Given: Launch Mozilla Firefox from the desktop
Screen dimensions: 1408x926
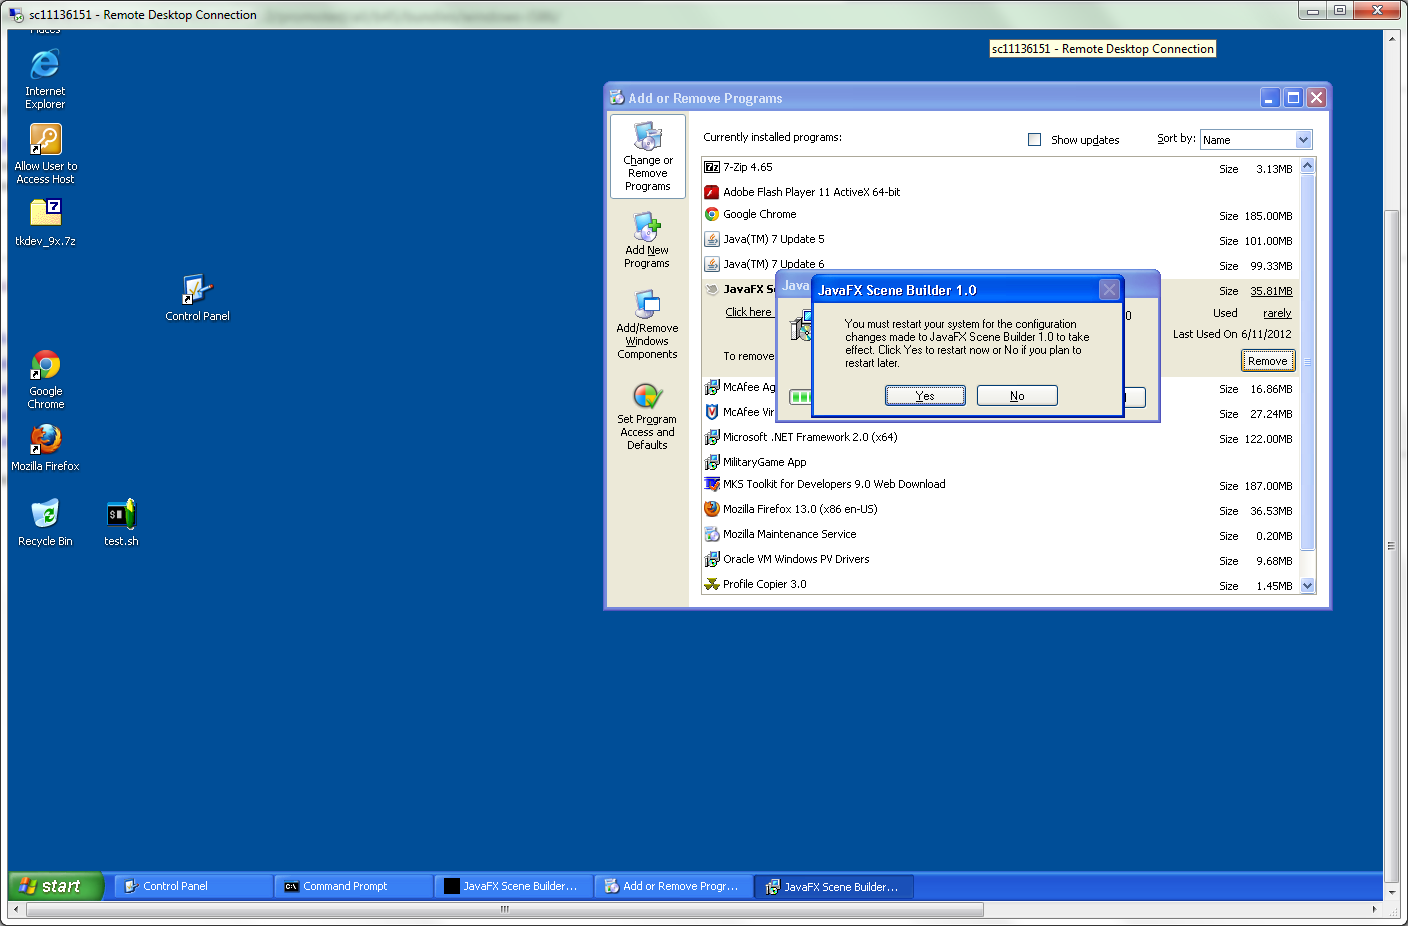Looking at the screenshot, I should click(45, 440).
